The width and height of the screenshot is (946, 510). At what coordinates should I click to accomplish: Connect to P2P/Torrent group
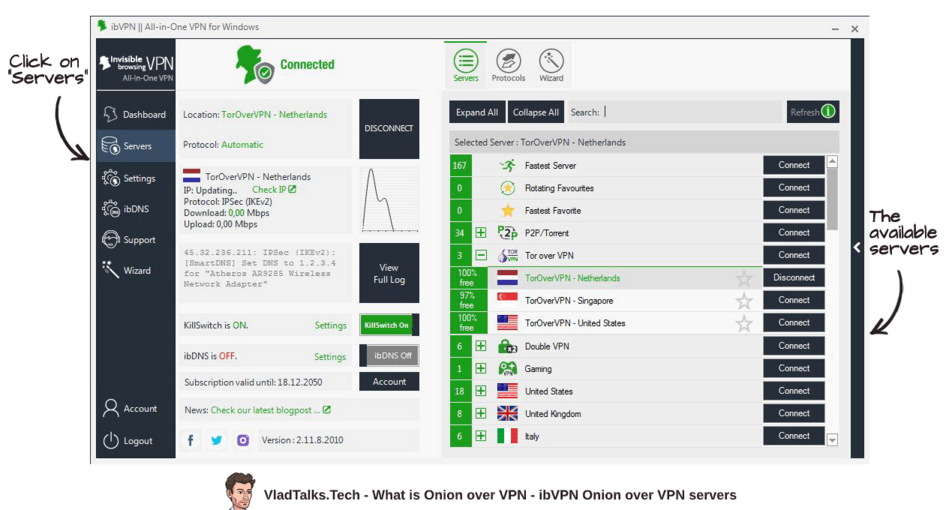(793, 232)
